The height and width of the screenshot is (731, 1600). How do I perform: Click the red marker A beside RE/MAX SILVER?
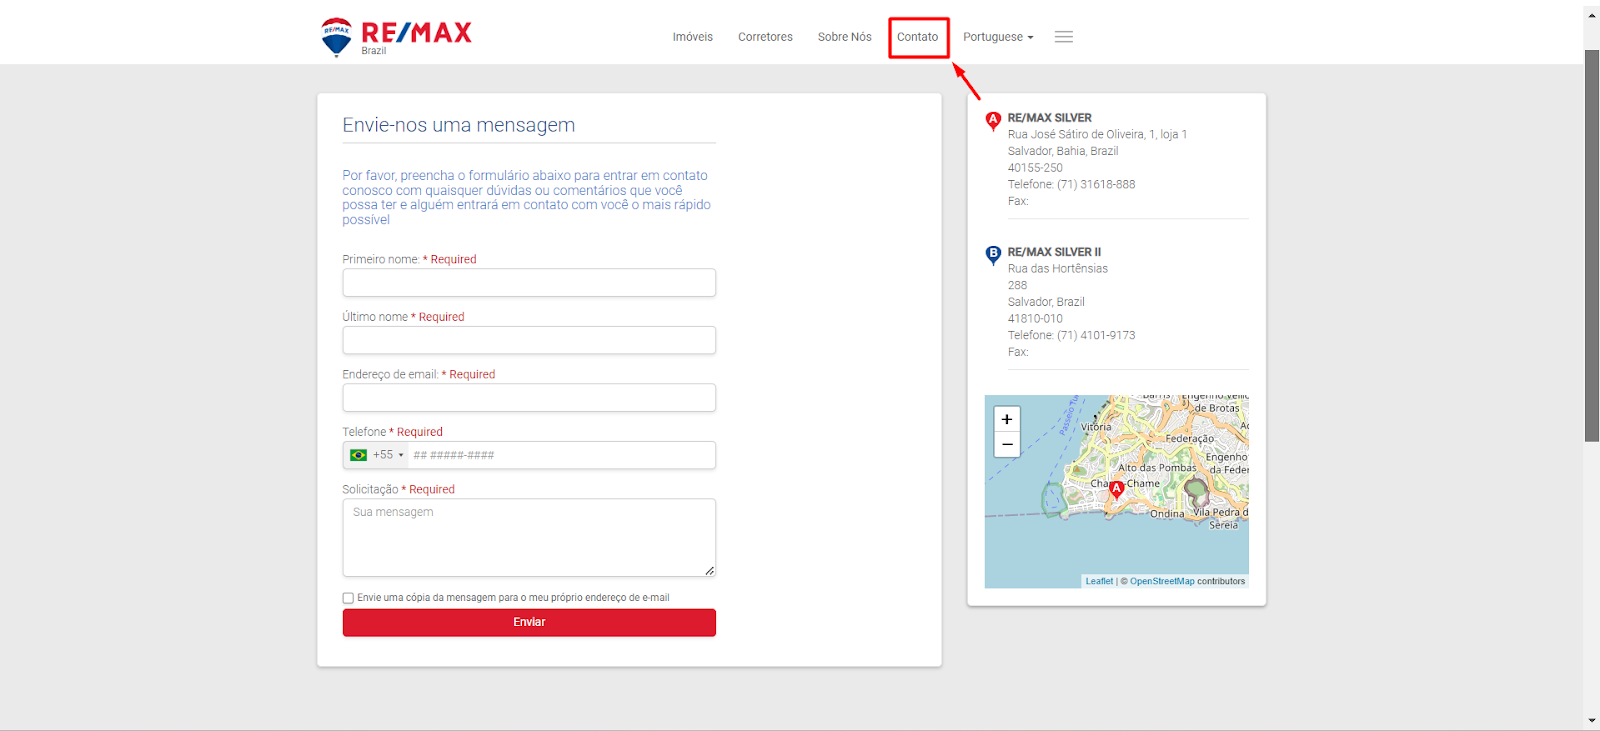[x=993, y=121]
